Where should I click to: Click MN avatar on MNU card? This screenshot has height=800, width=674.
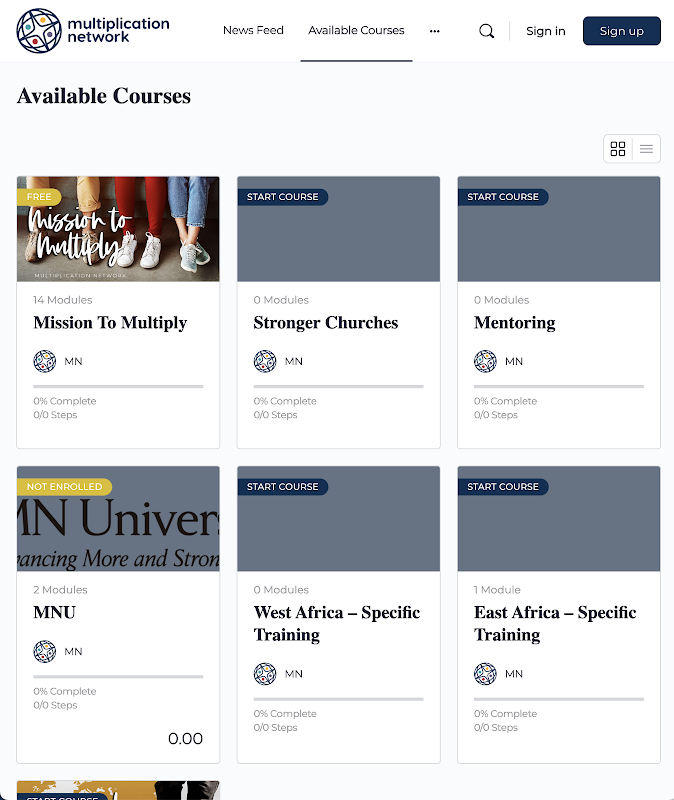[44, 651]
